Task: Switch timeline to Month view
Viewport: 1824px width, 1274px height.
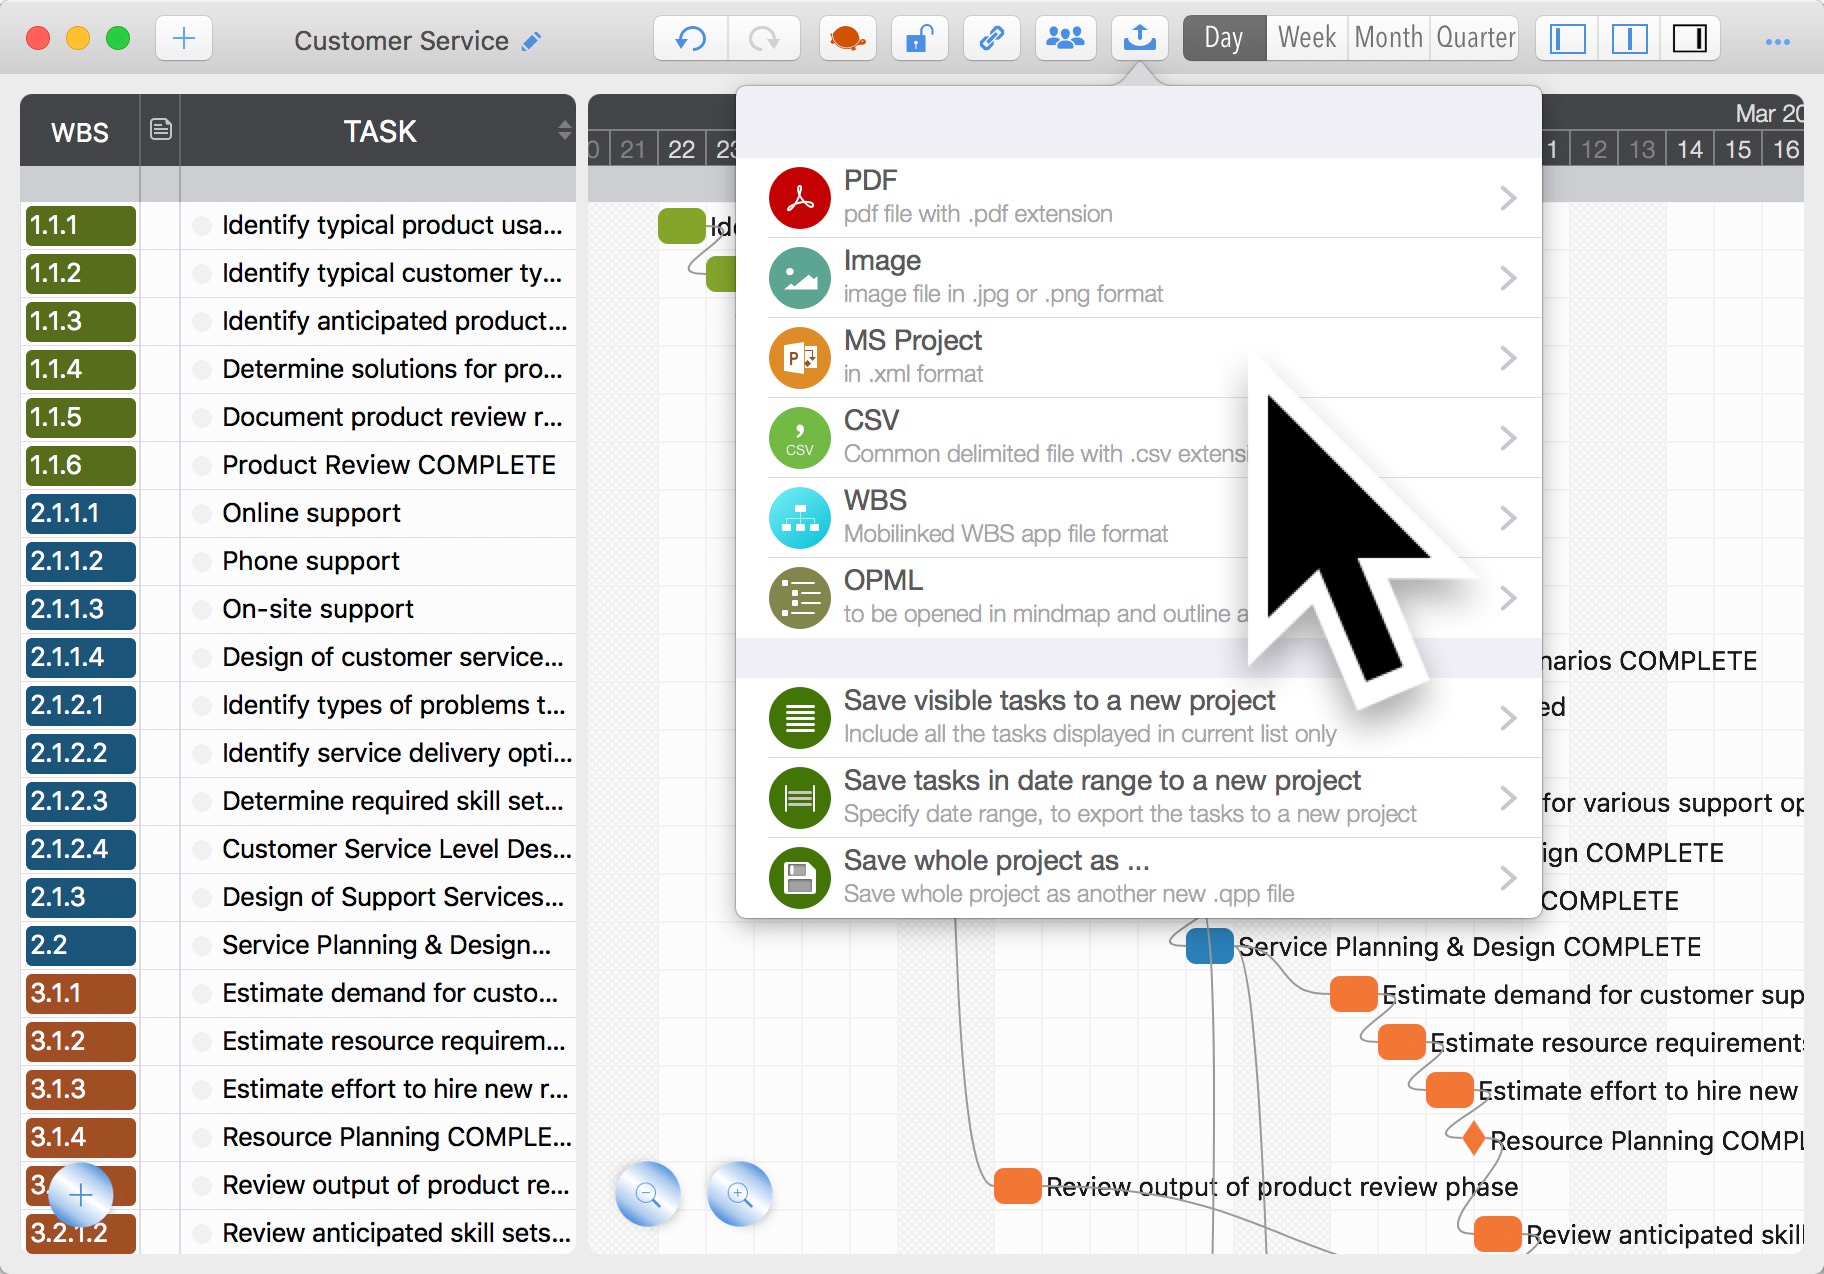Action: [1388, 39]
